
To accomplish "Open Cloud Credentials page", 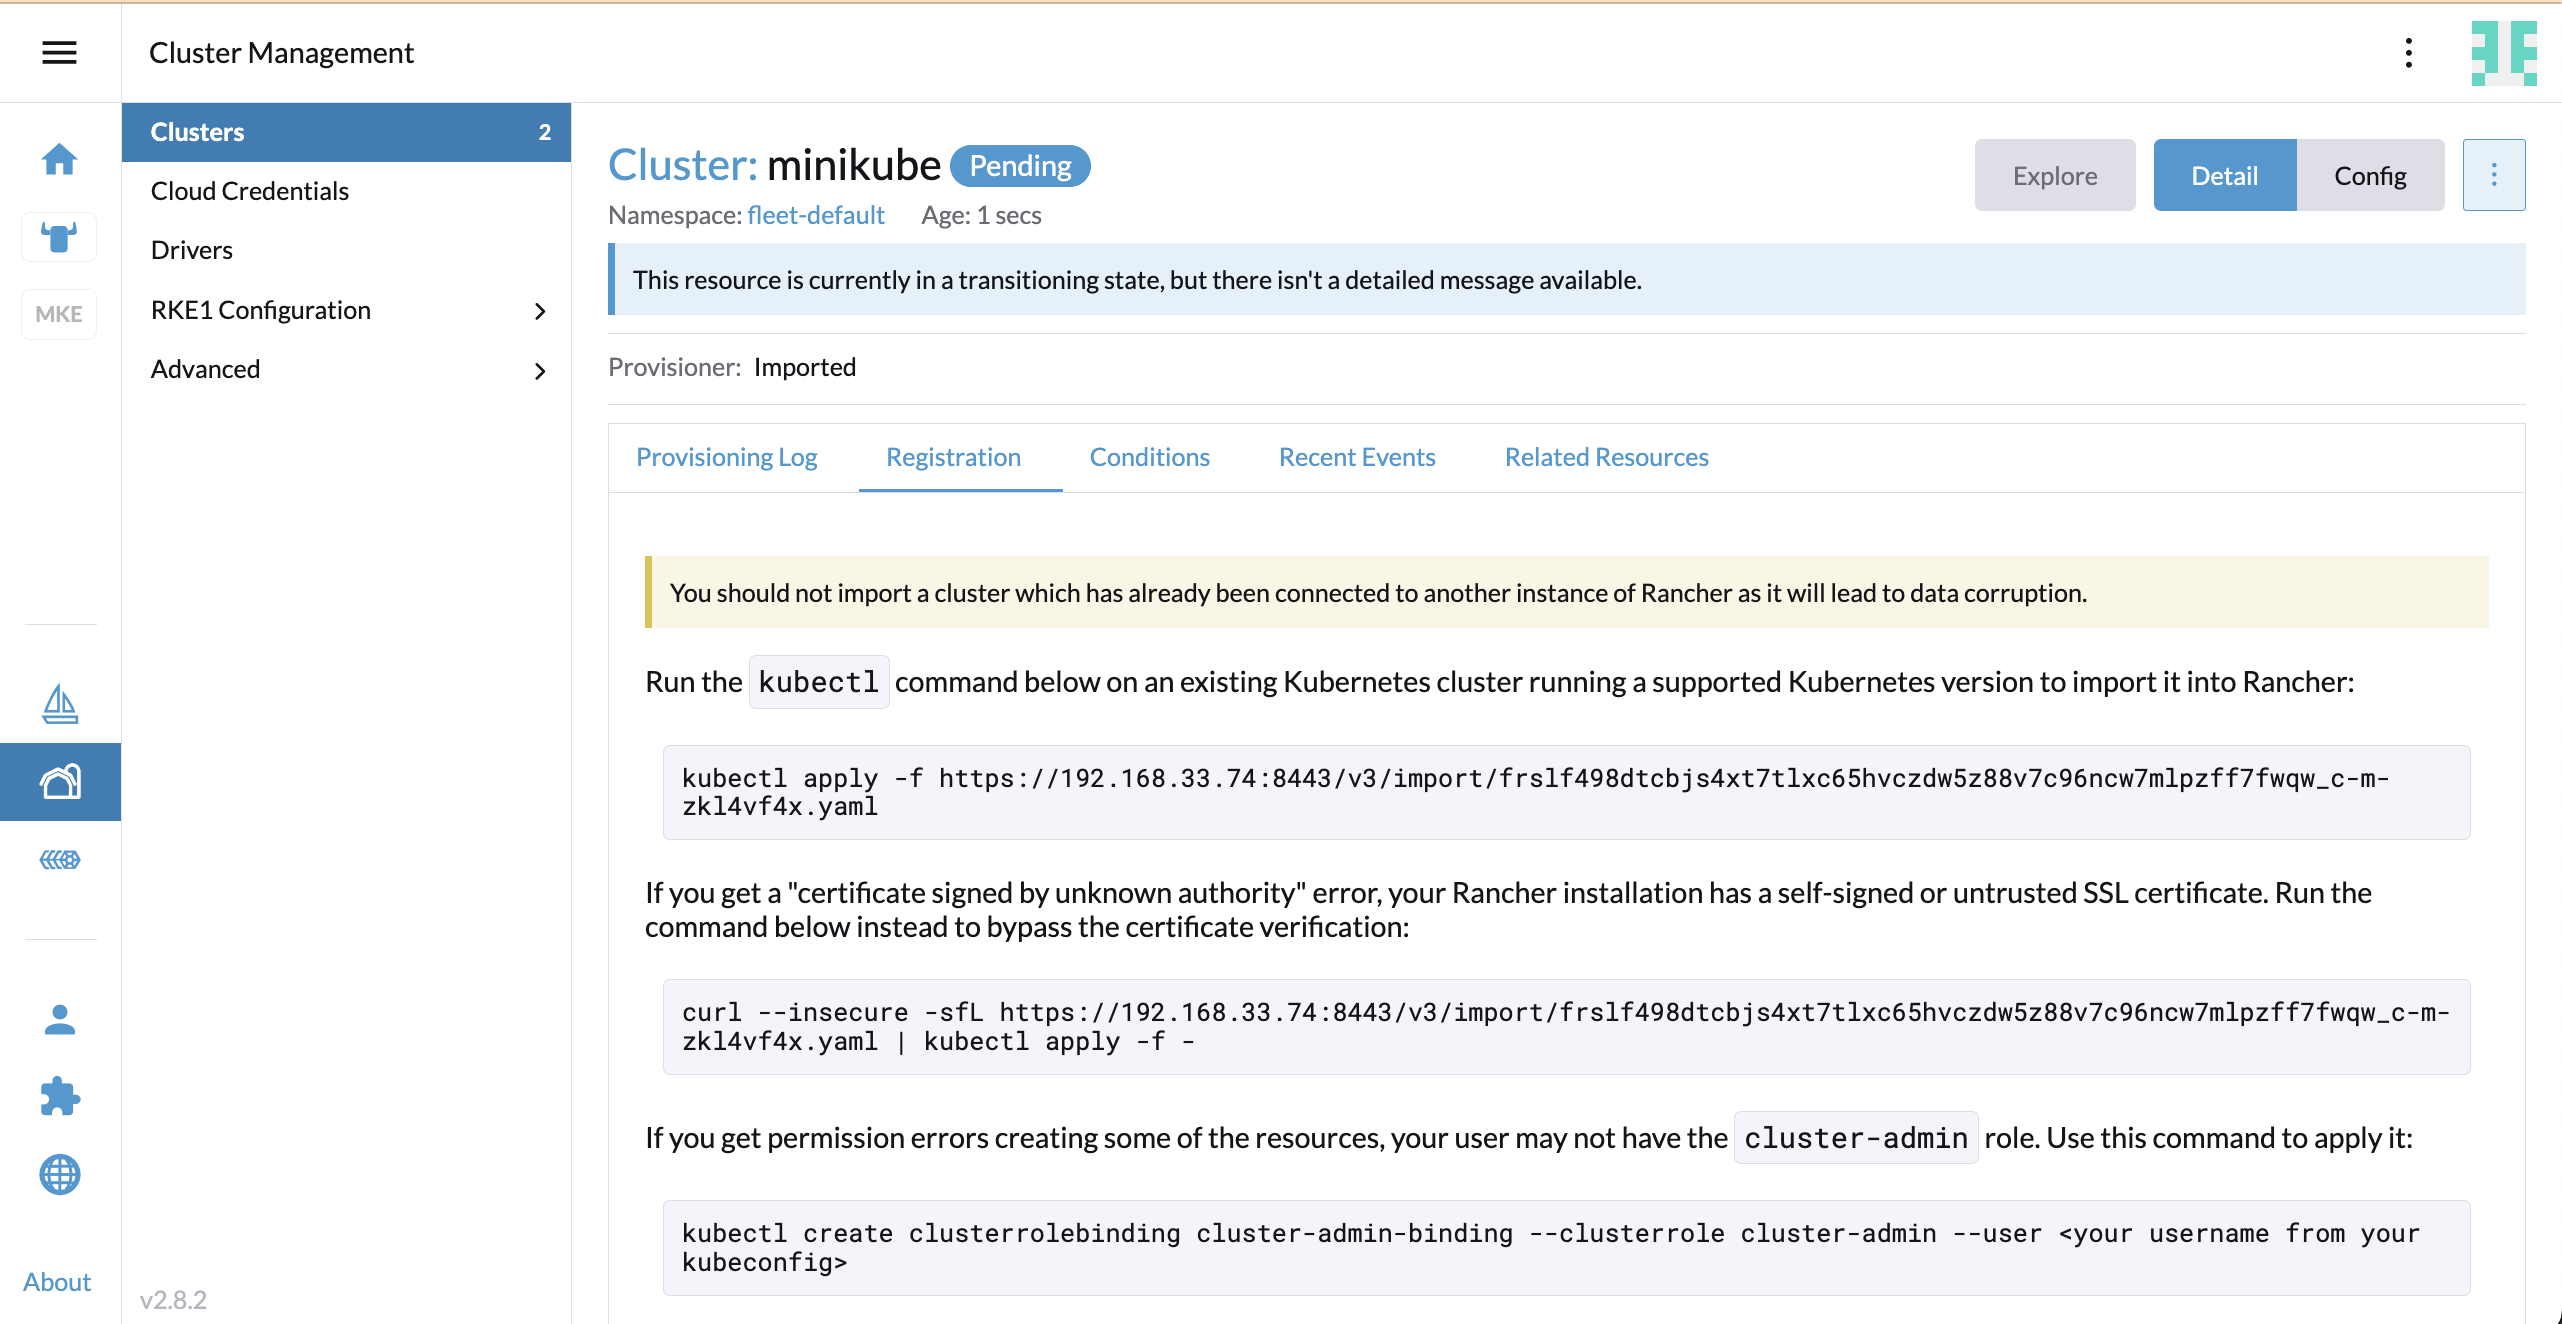I will tap(250, 191).
